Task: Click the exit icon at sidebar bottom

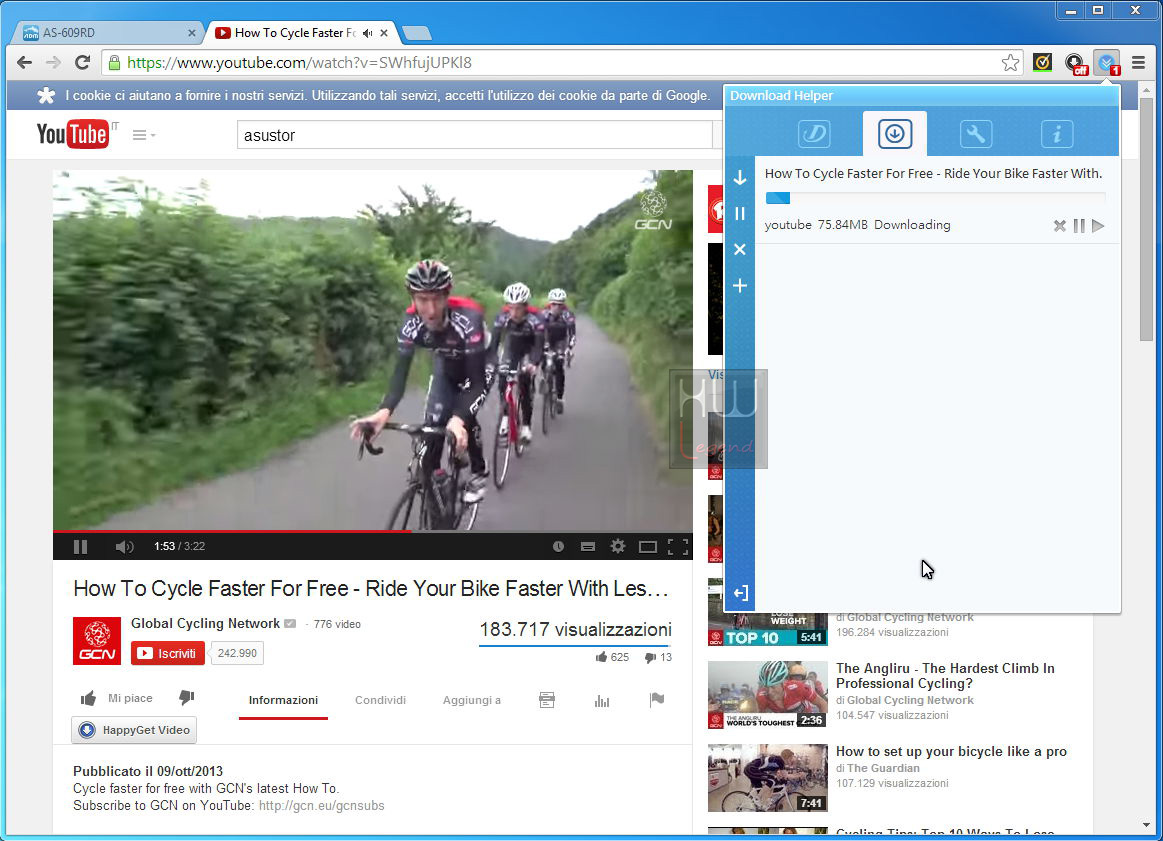Action: tap(740, 593)
